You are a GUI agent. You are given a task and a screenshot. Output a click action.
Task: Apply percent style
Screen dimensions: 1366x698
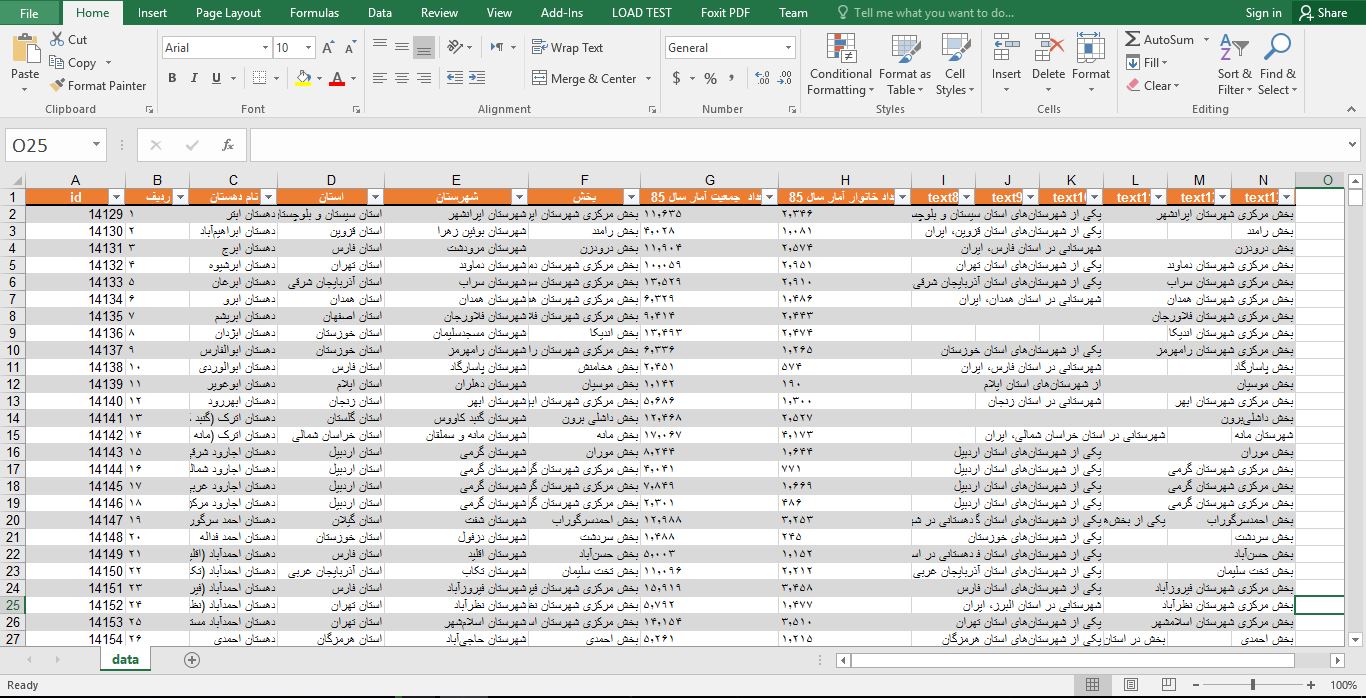pyautogui.click(x=710, y=78)
